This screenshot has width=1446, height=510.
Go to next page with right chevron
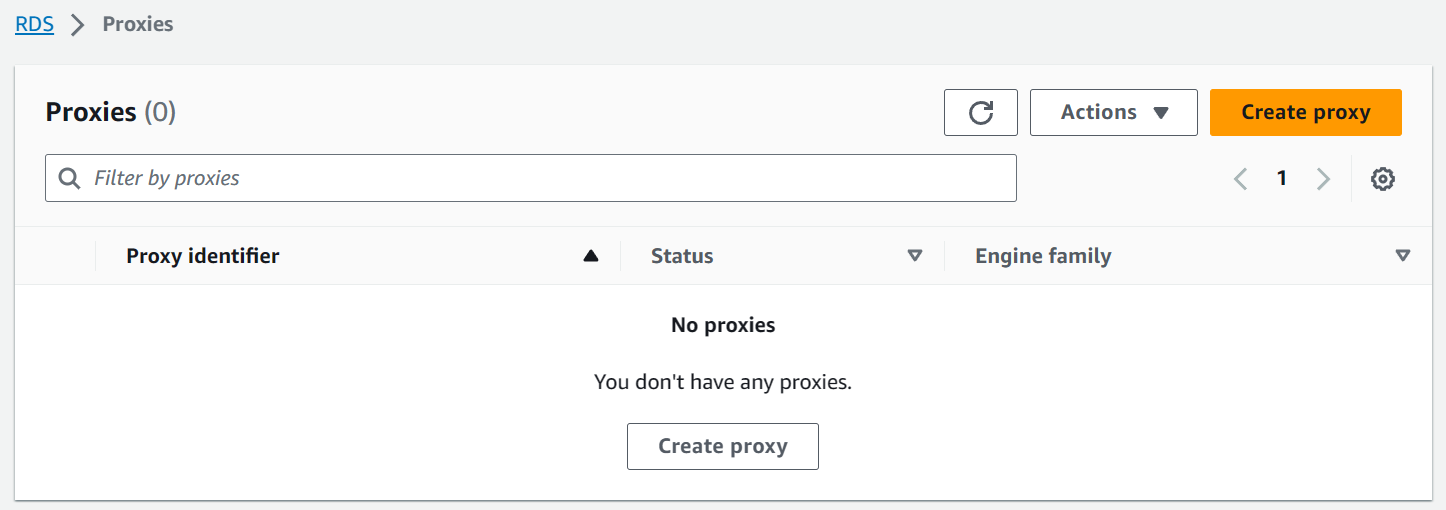pyautogui.click(x=1323, y=179)
